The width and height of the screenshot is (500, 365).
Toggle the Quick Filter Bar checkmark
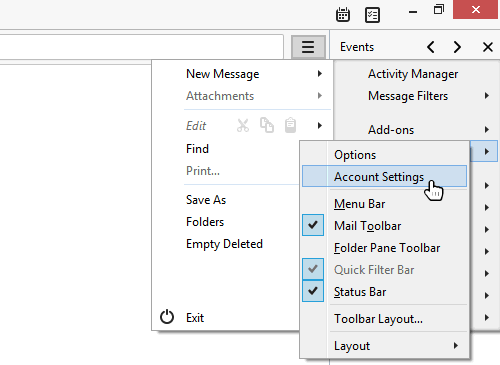coord(313,269)
